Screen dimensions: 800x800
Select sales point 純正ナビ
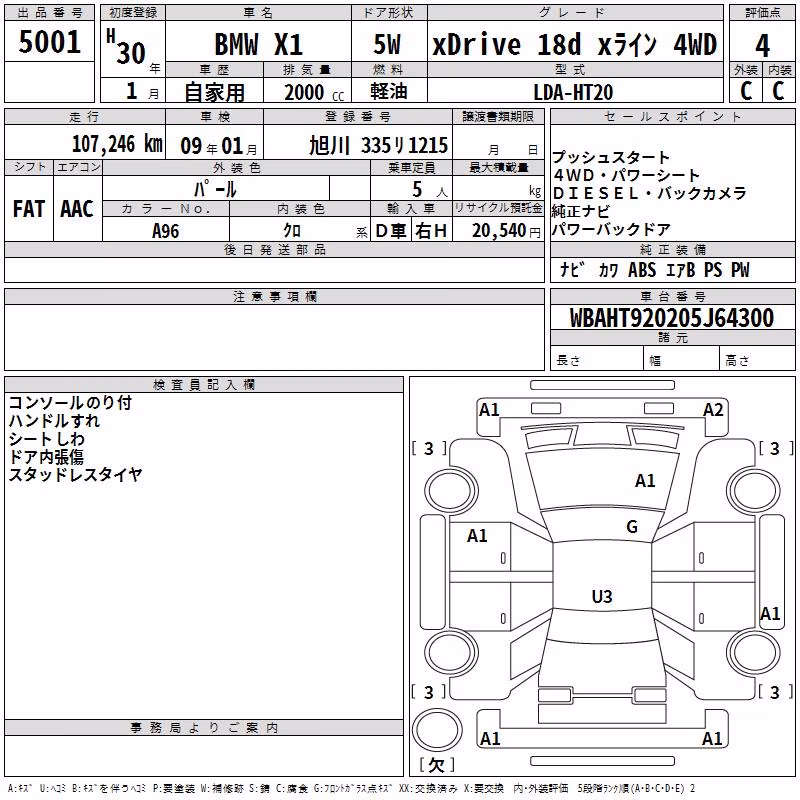[581, 211]
